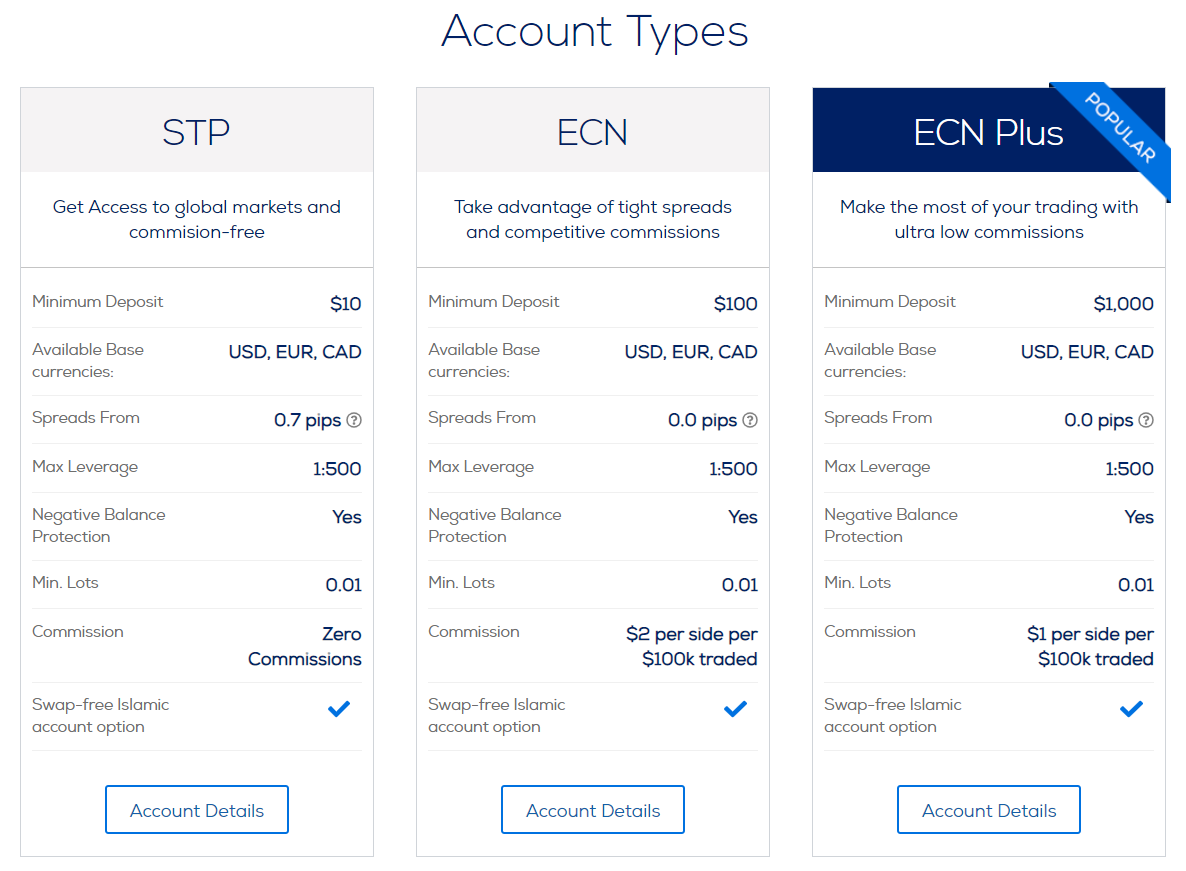Image resolution: width=1186 pixels, height=871 pixels.
Task: Click the STP 0.7 pips spread value
Action: (x=307, y=421)
